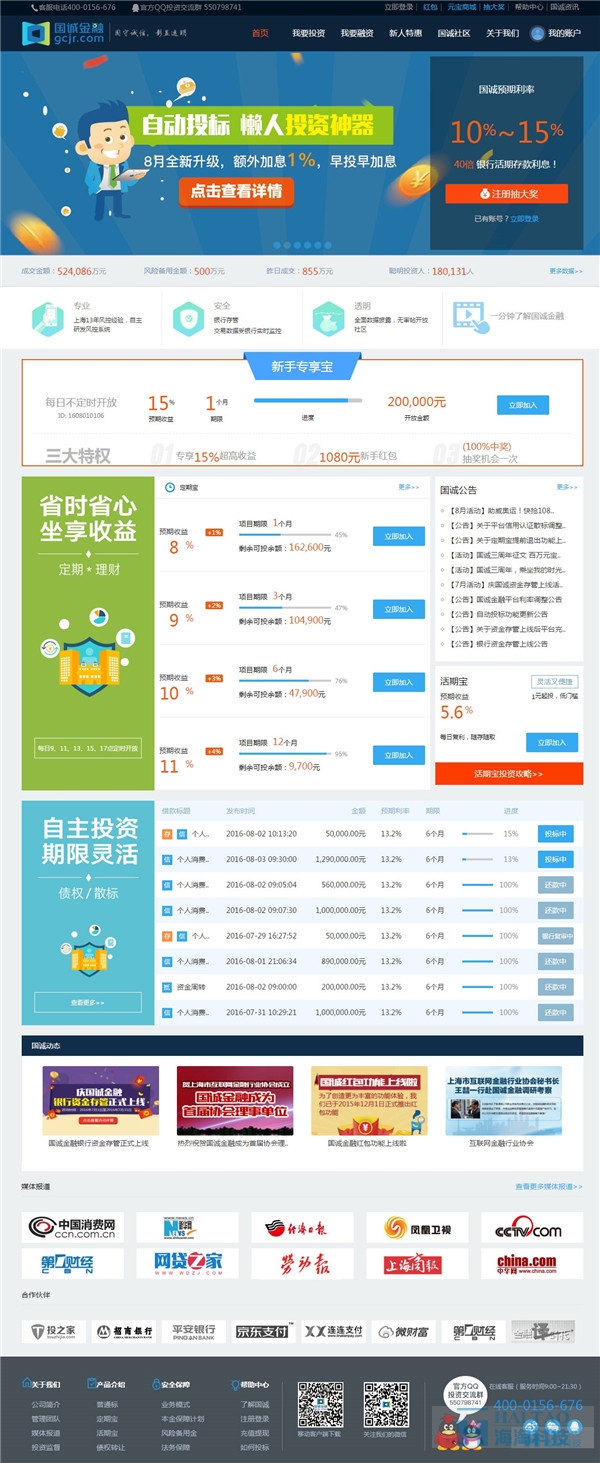Open the 招商银行 partner logo

(125, 1331)
